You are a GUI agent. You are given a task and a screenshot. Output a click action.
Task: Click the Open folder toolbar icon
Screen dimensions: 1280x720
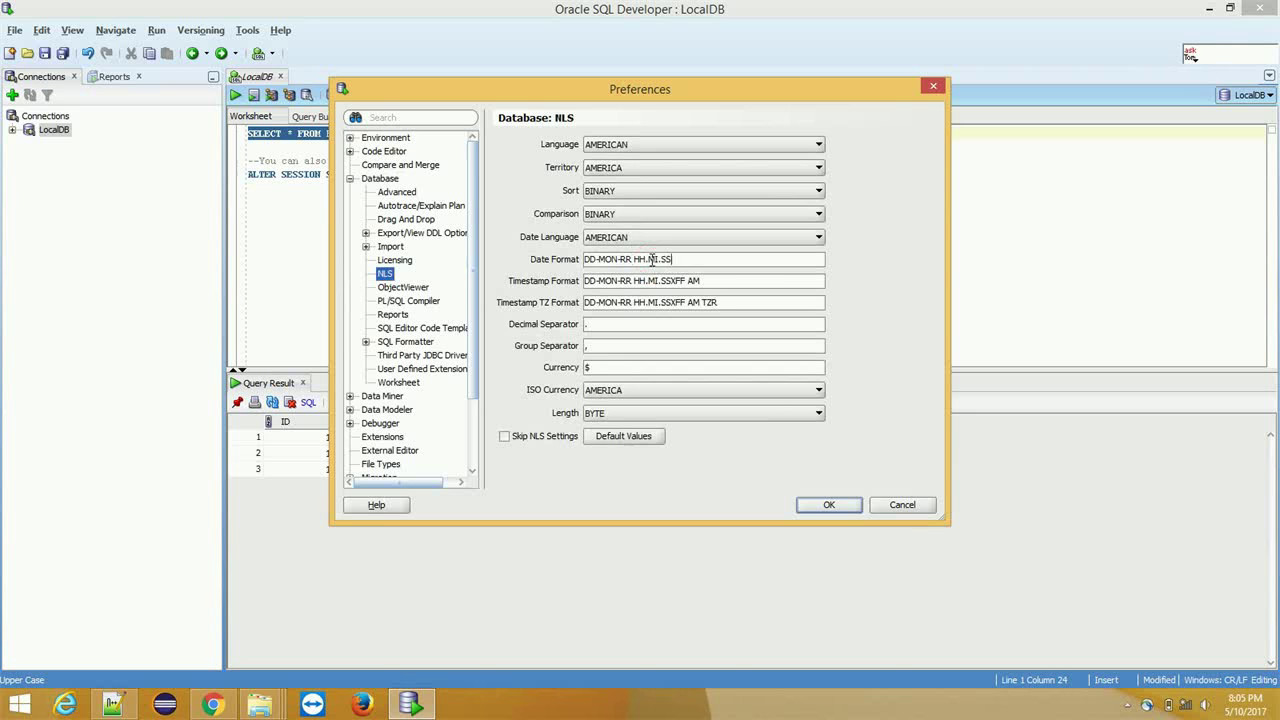(x=28, y=53)
